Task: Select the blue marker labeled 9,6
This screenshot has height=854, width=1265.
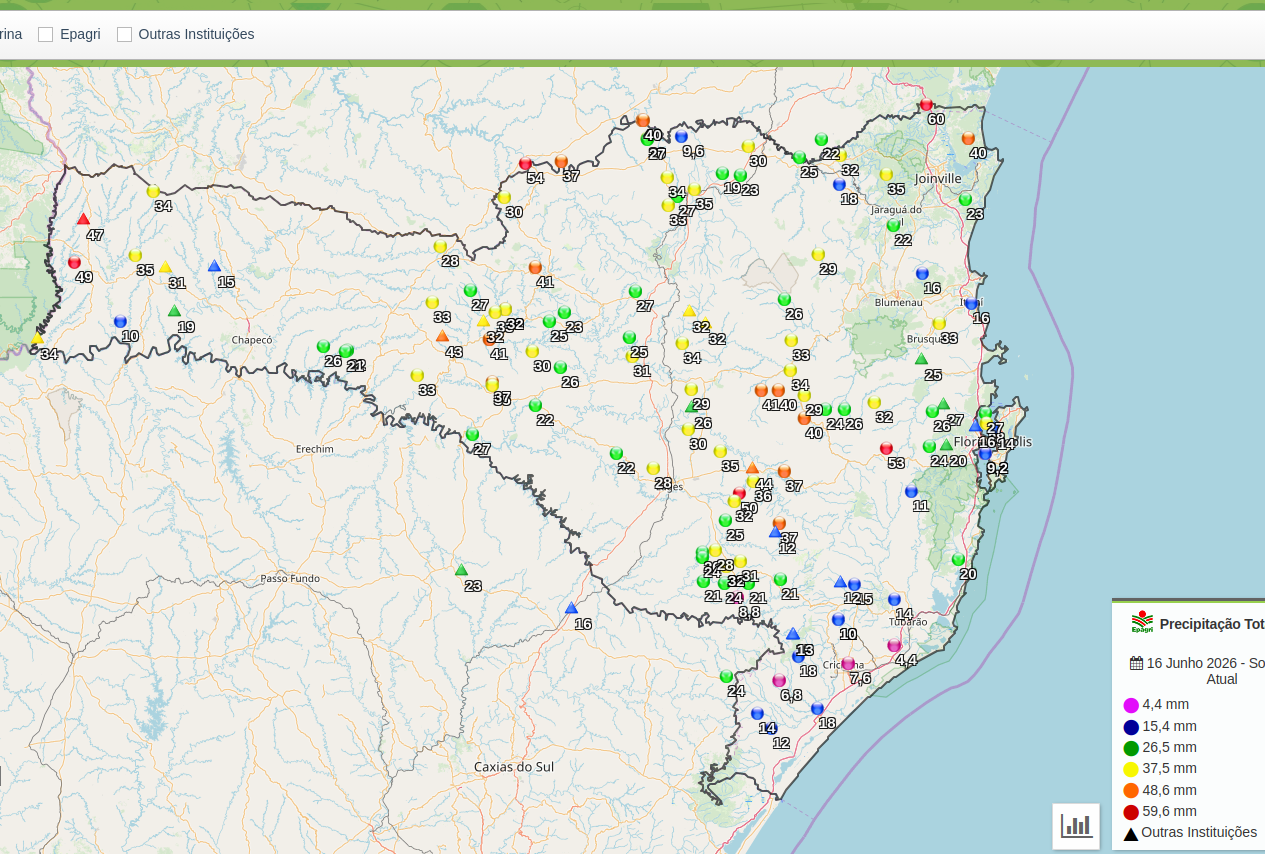Action: pyautogui.click(x=681, y=136)
